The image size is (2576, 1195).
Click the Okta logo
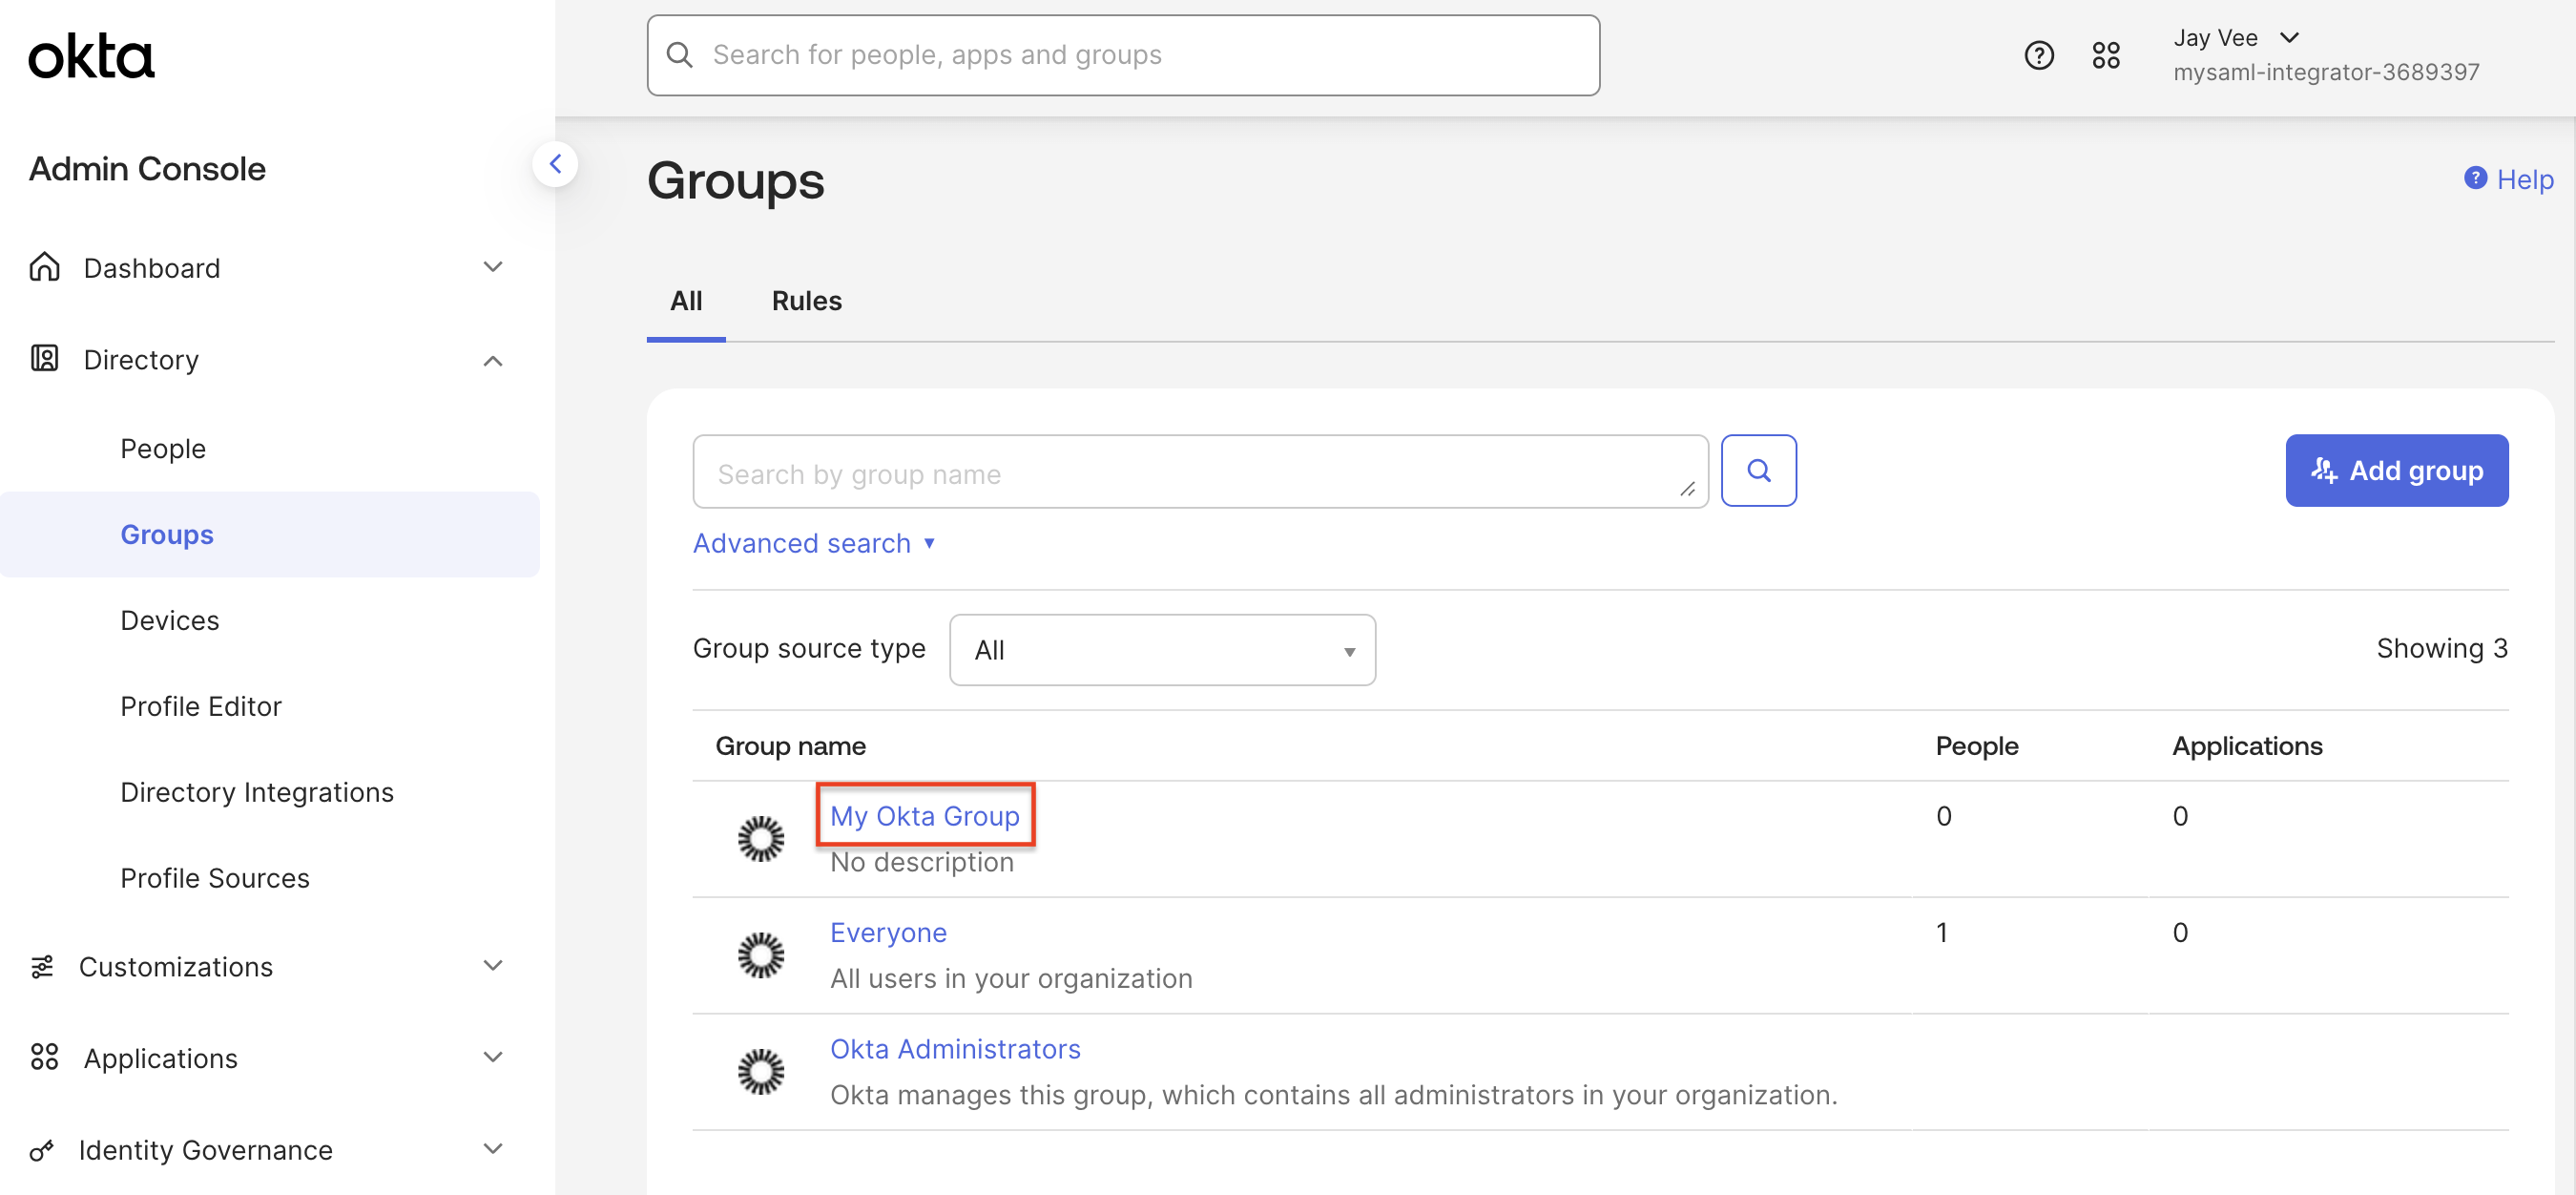(x=91, y=57)
